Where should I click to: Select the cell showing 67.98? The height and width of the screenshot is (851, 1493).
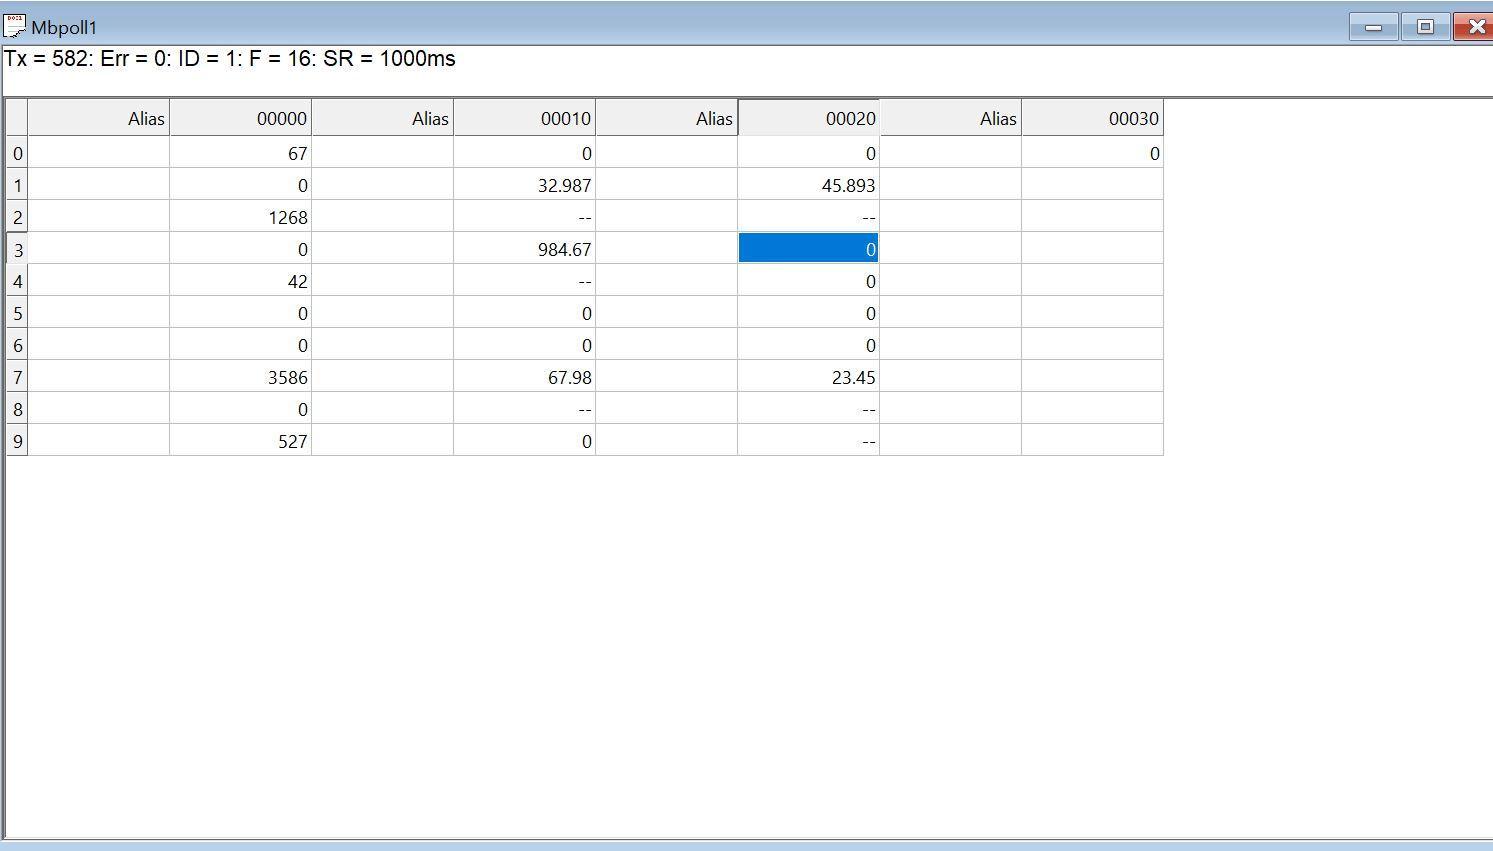(x=525, y=377)
